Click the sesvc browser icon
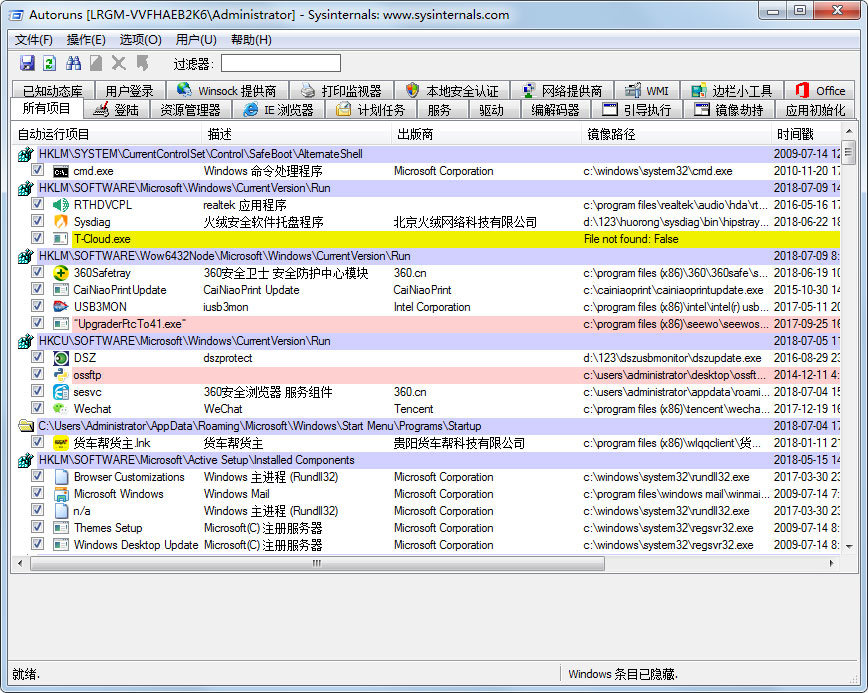 click(61, 392)
